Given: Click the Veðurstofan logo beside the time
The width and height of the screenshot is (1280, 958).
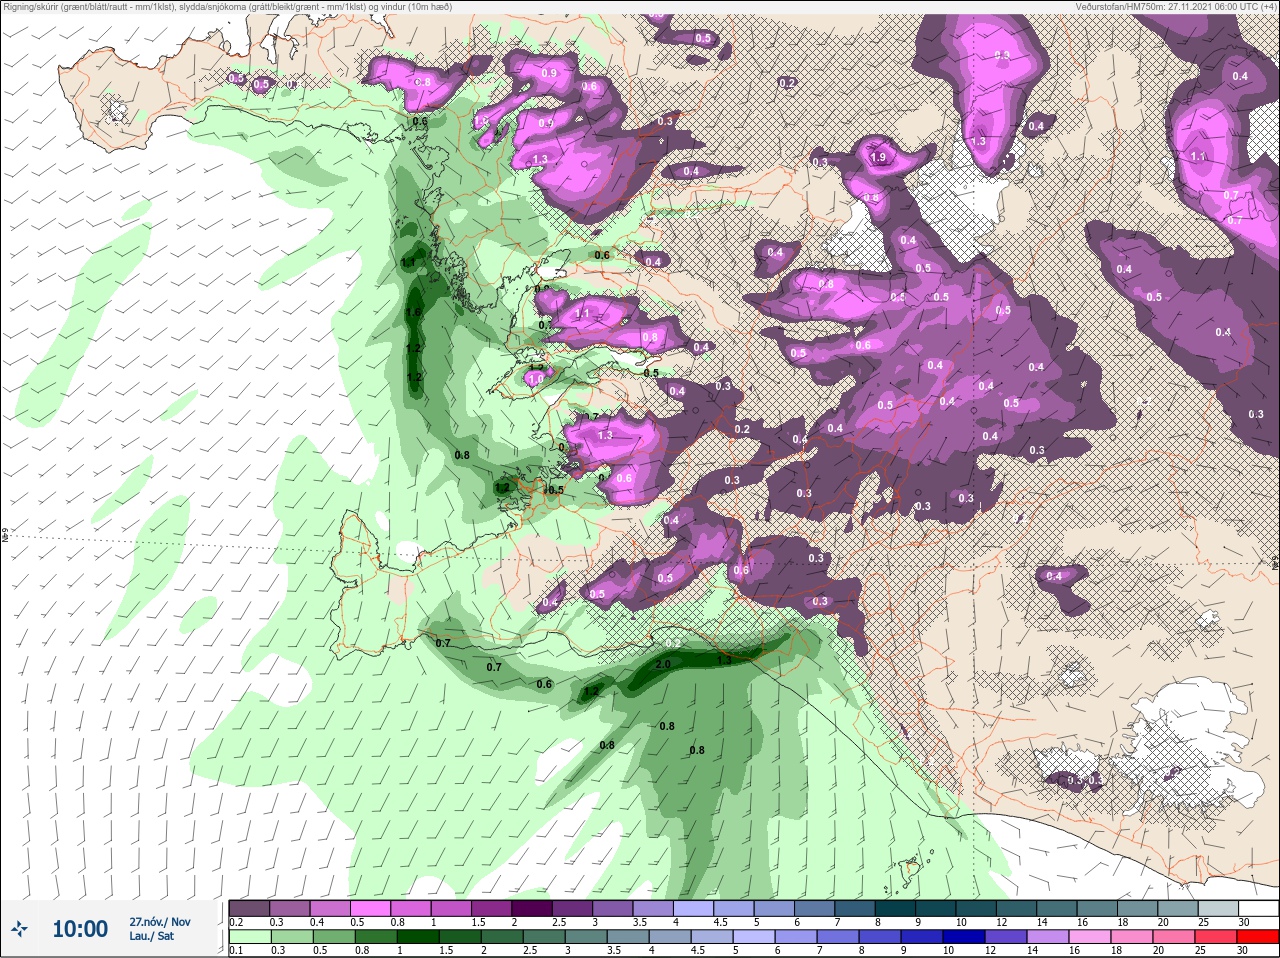Looking at the screenshot, I should 18,929.
